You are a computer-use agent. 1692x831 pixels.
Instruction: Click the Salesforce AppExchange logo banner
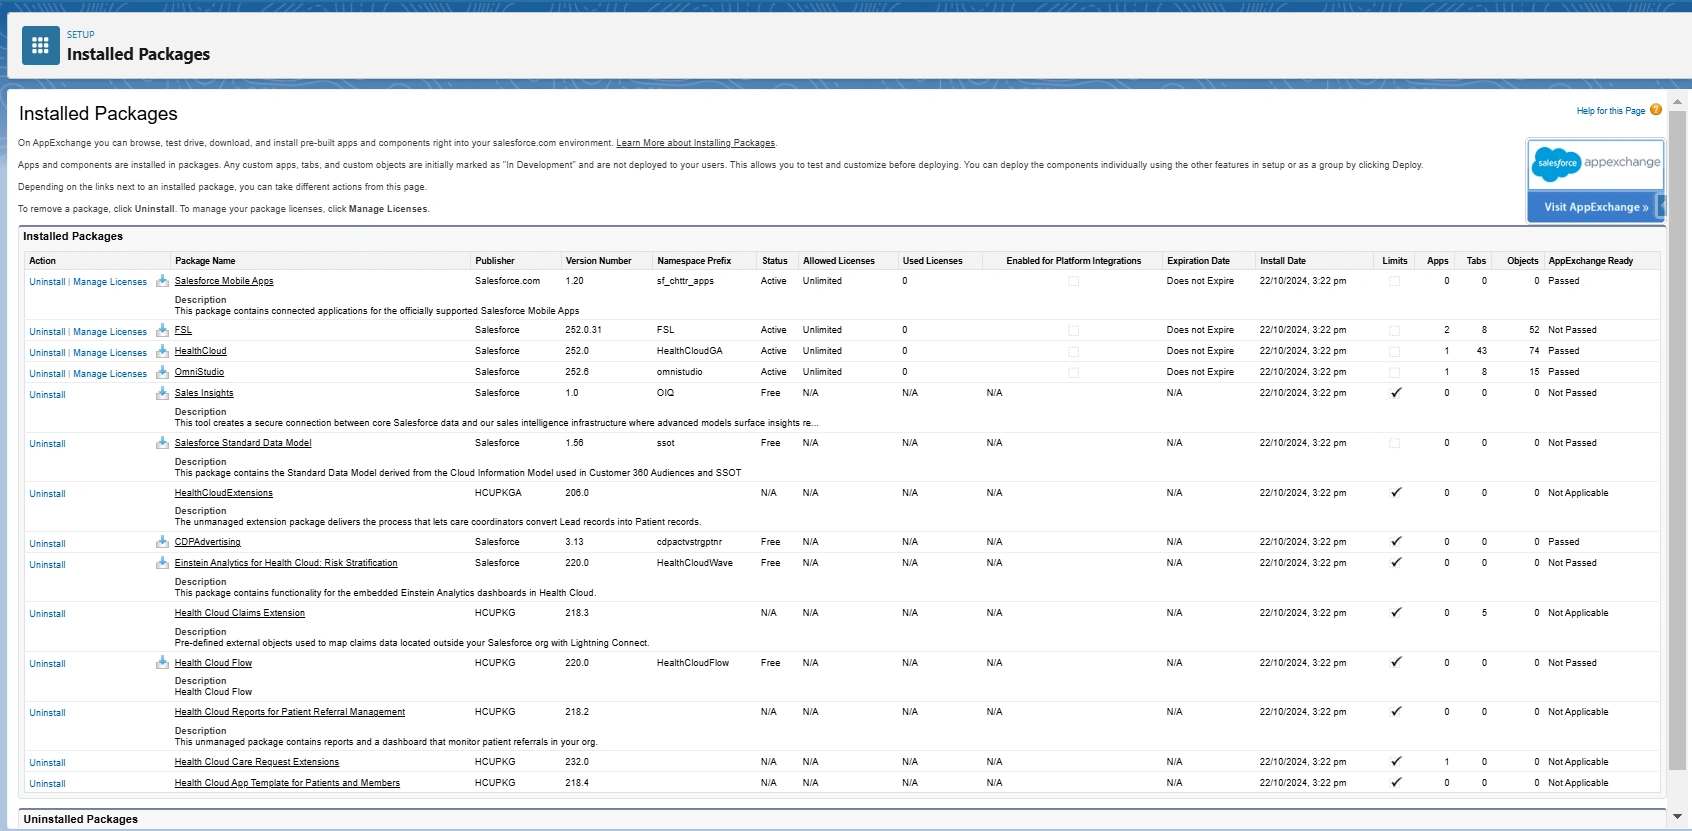tap(1596, 163)
